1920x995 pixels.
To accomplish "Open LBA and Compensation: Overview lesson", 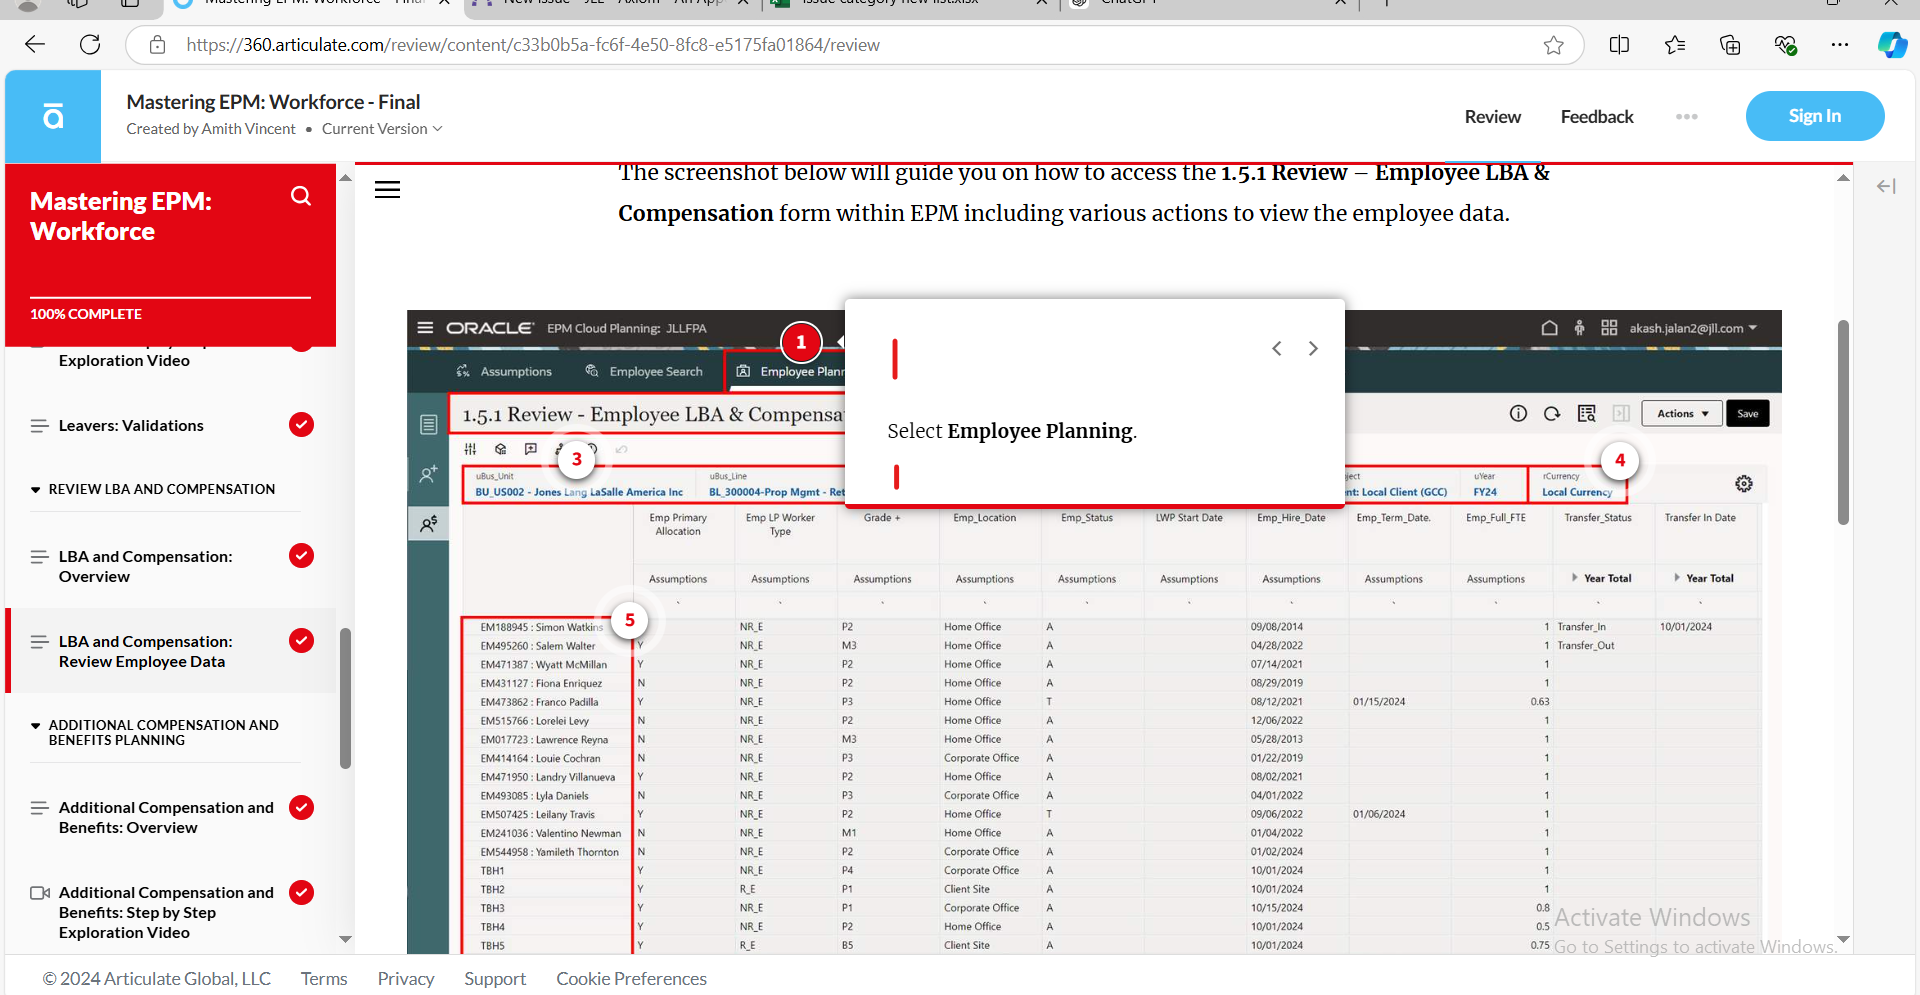I will pyautogui.click(x=146, y=567).
